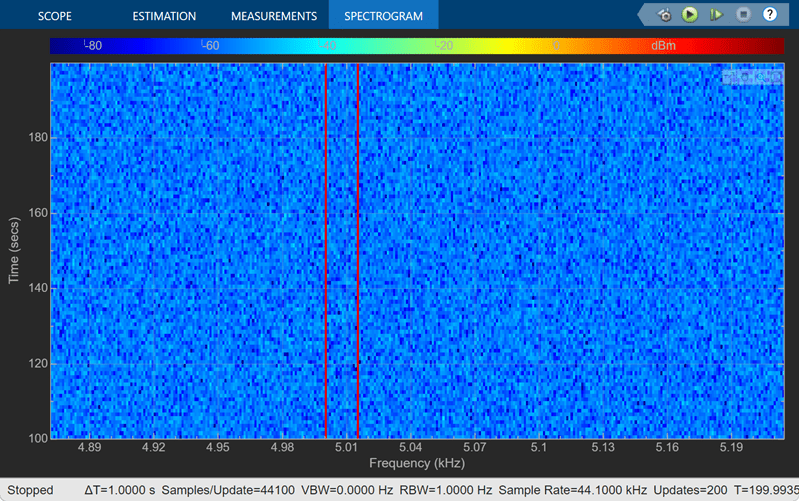The height and width of the screenshot is (501, 800).
Task: Select the pan hand tool on axes toolbar
Action: (x=745, y=78)
